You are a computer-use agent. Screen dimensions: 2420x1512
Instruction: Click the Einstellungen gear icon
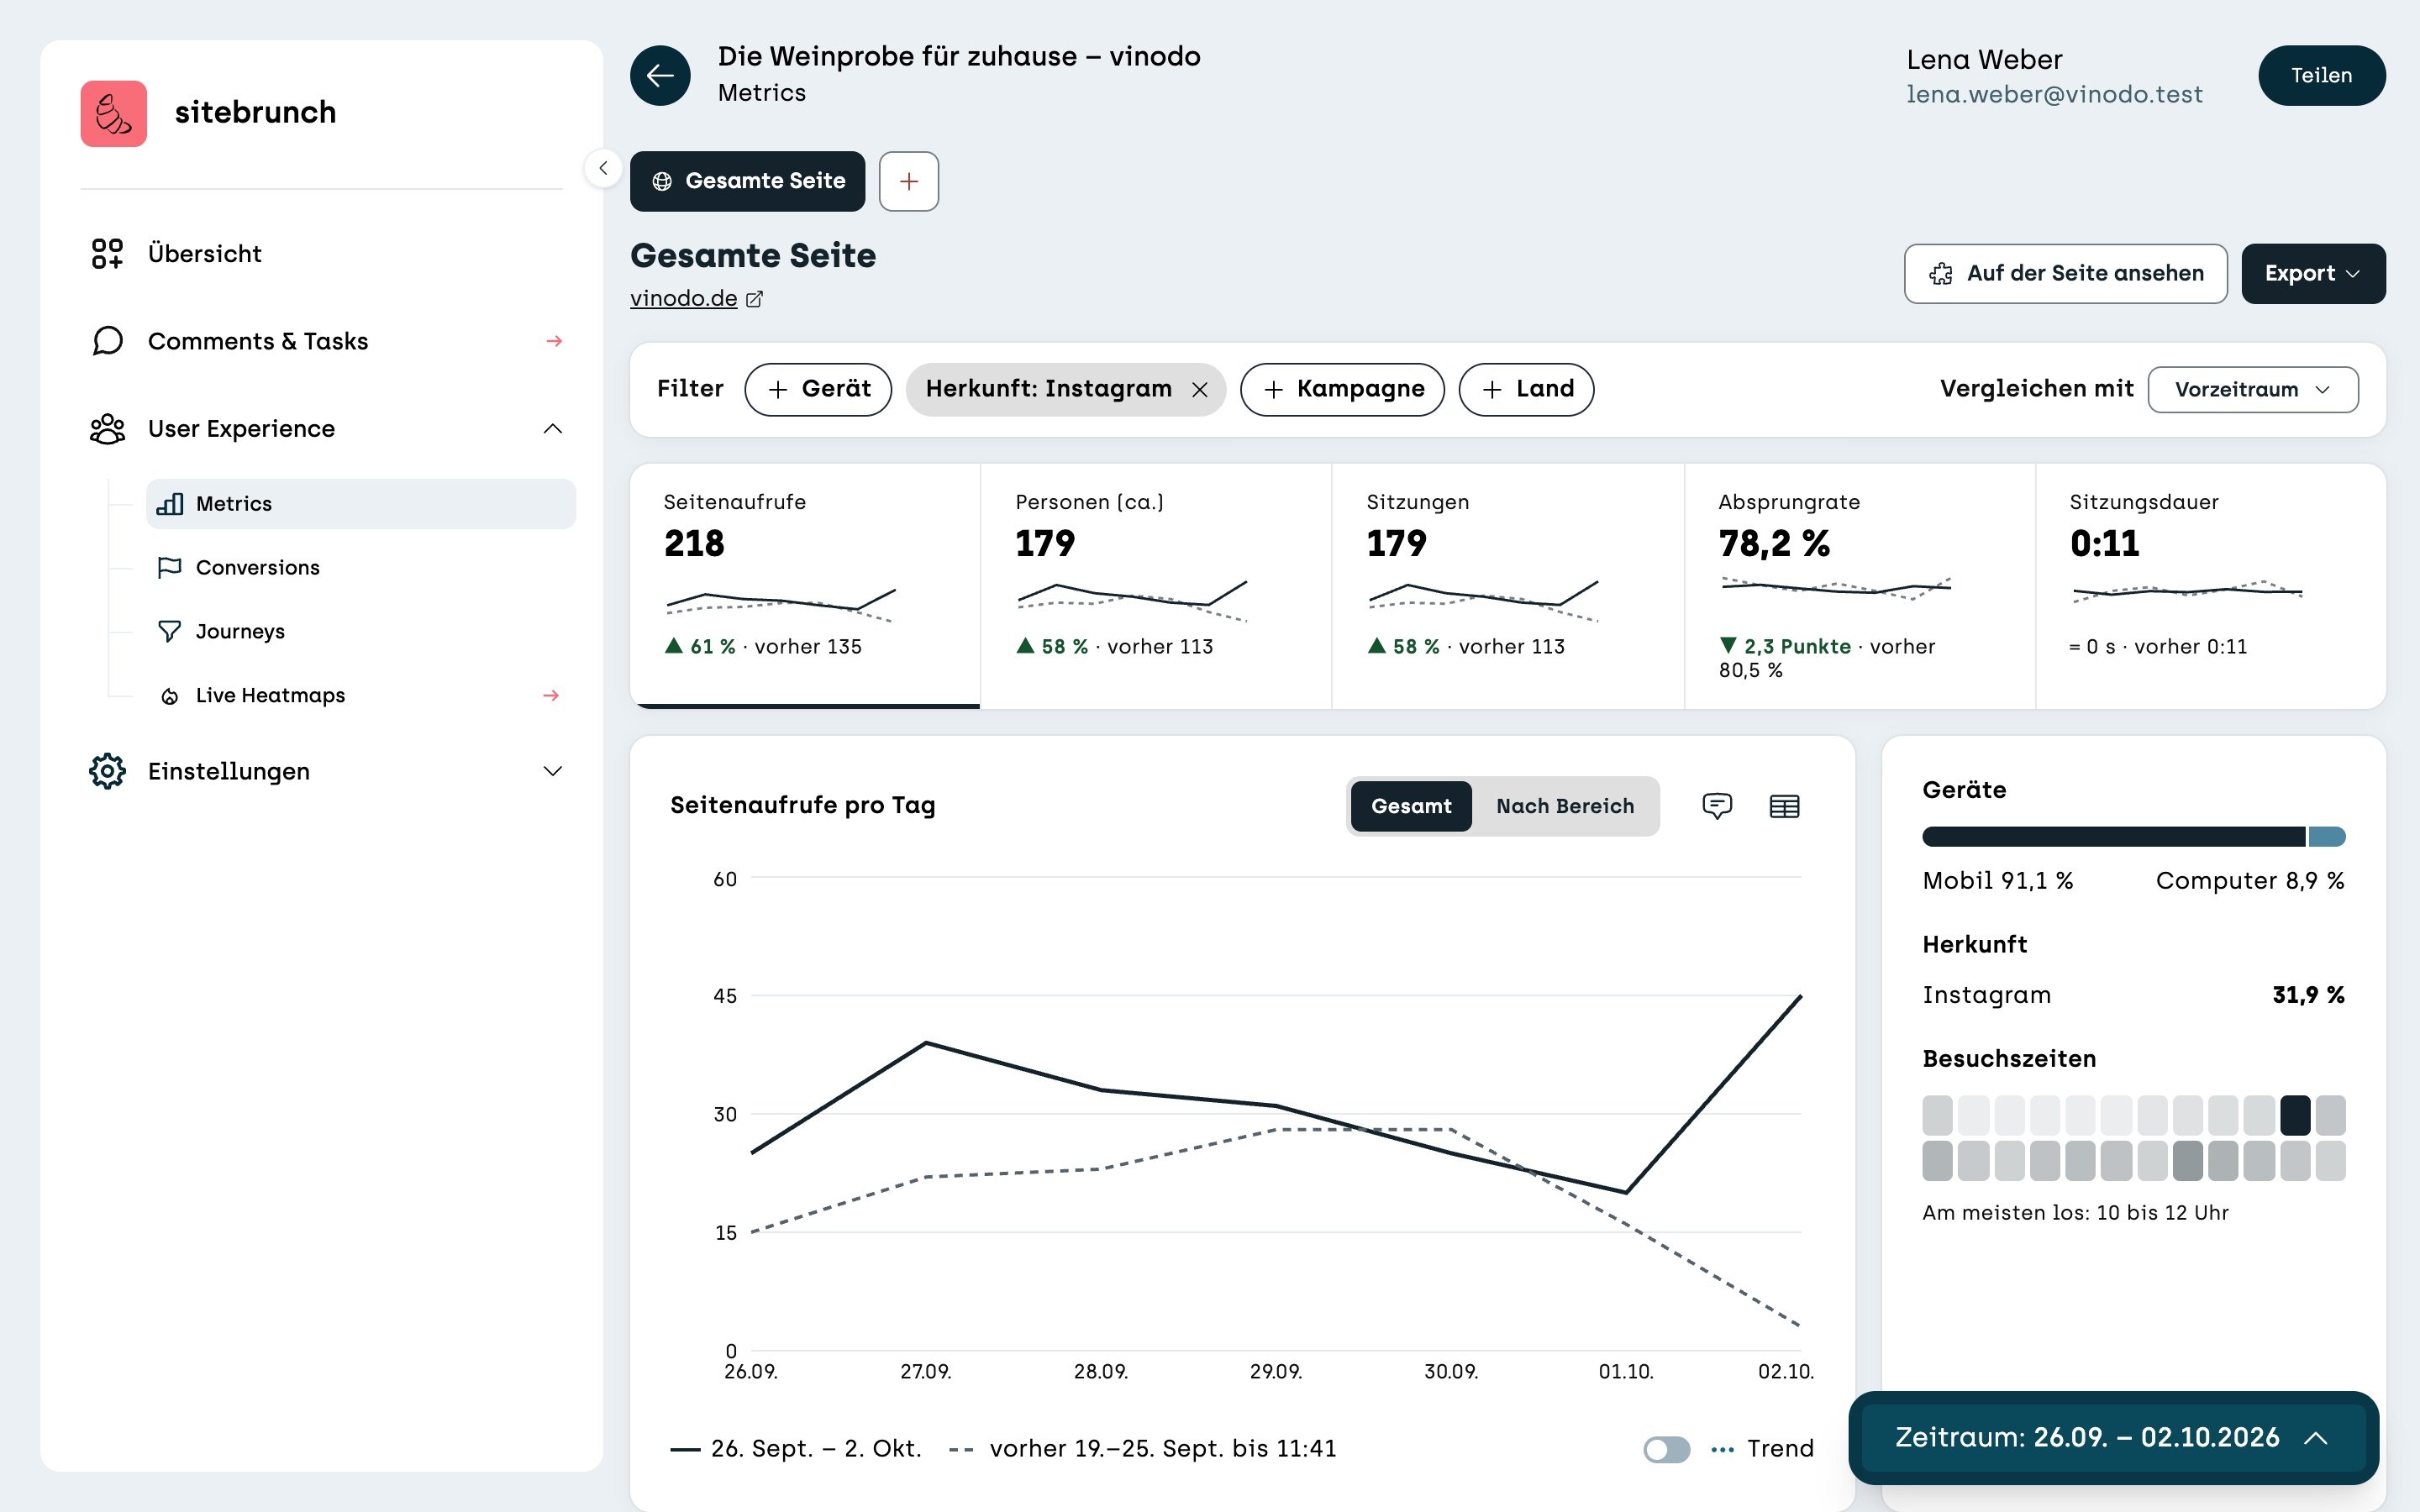pyautogui.click(x=107, y=771)
